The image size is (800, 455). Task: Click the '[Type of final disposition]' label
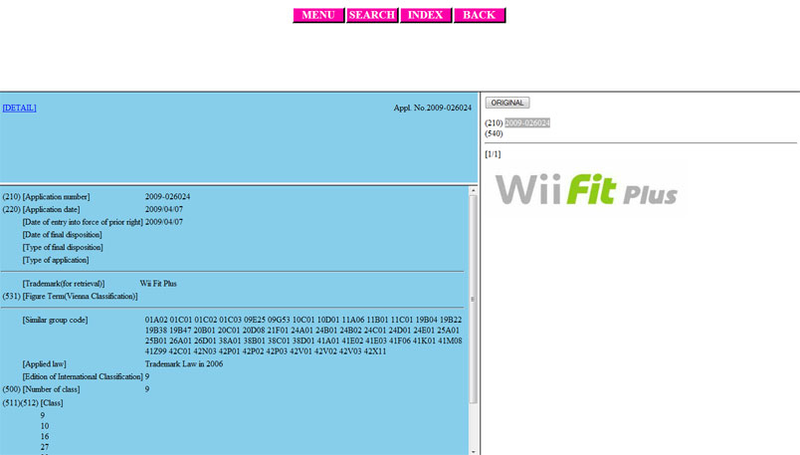click(63, 247)
